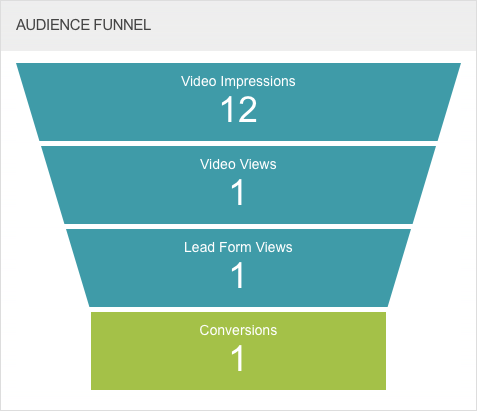477x411 pixels.
Task: Click the Conversions label text
Action: [x=238, y=330]
